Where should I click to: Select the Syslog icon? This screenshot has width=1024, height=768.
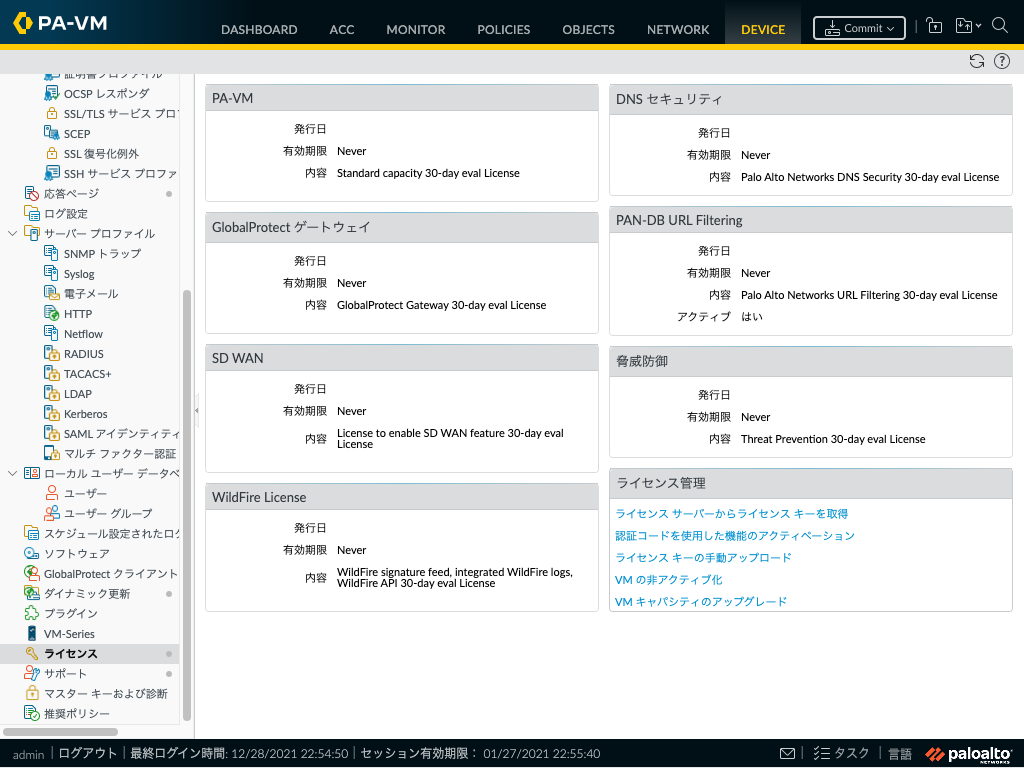52,273
